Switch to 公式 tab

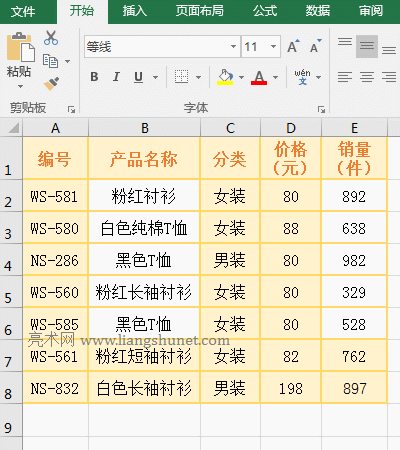click(x=265, y=11)
